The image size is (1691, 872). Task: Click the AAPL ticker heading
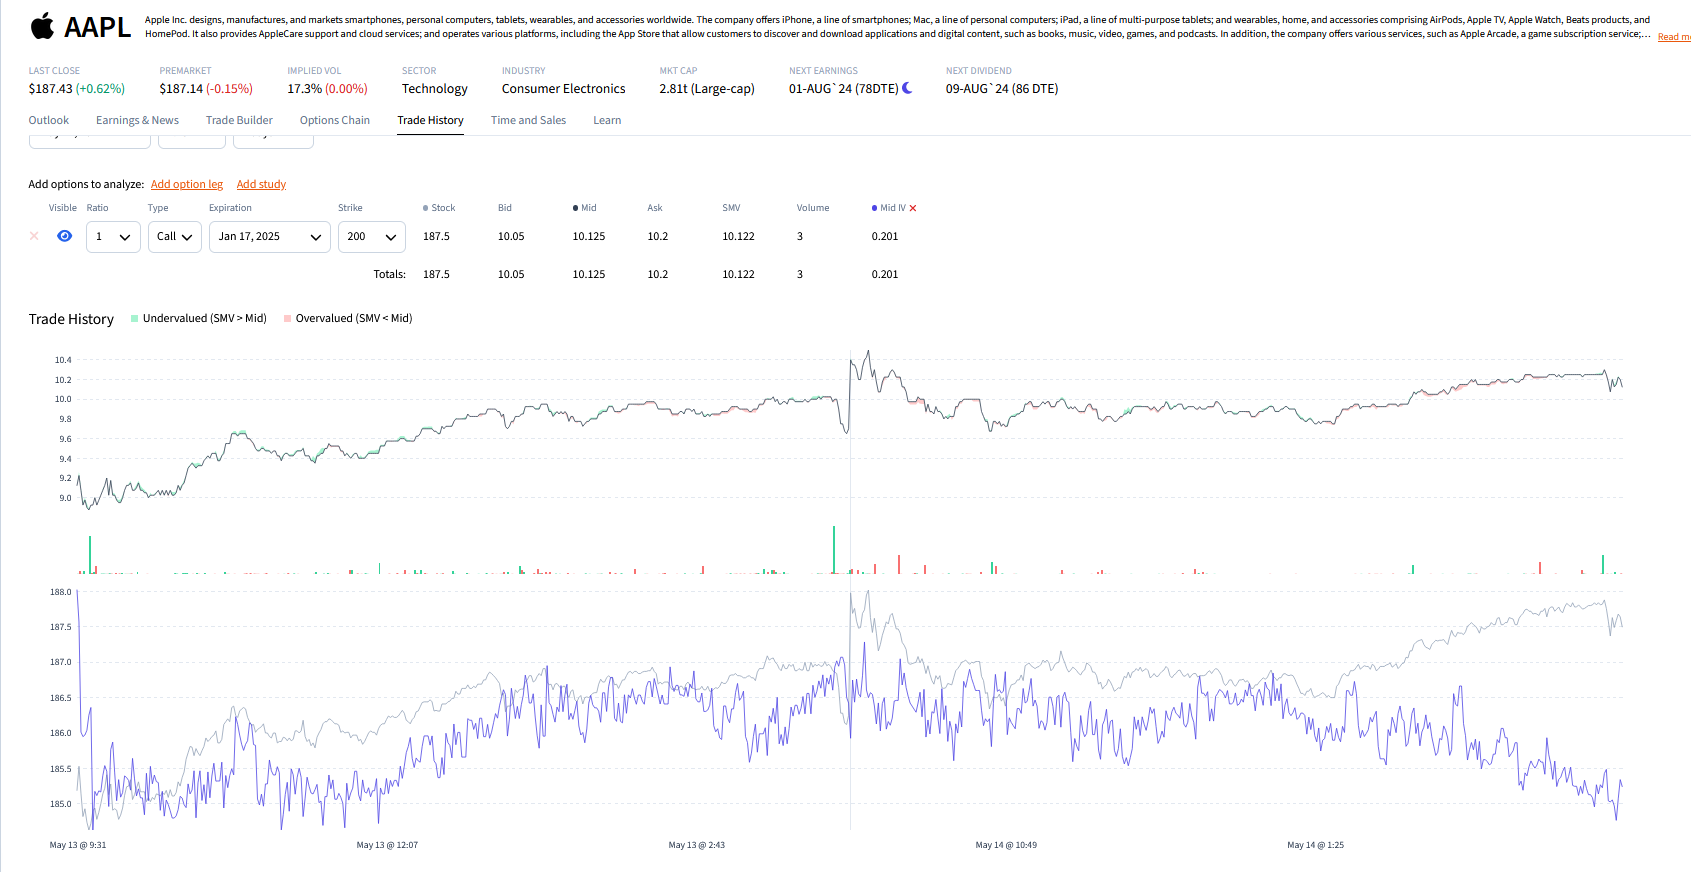(98, 27)
